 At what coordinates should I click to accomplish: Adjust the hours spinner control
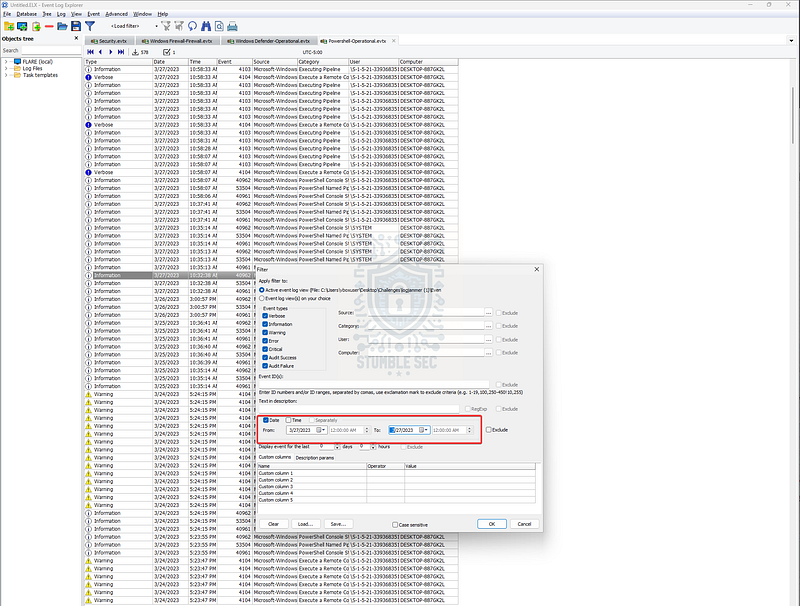click(x=373, y=447)
